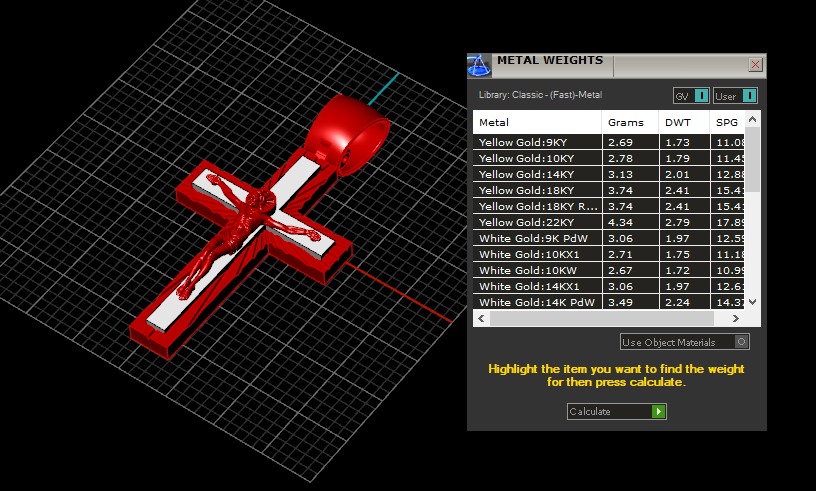Sort by the SPG column header
This screenshot has width=816, height=491.
pyautogui.click(x=727, y=122)
